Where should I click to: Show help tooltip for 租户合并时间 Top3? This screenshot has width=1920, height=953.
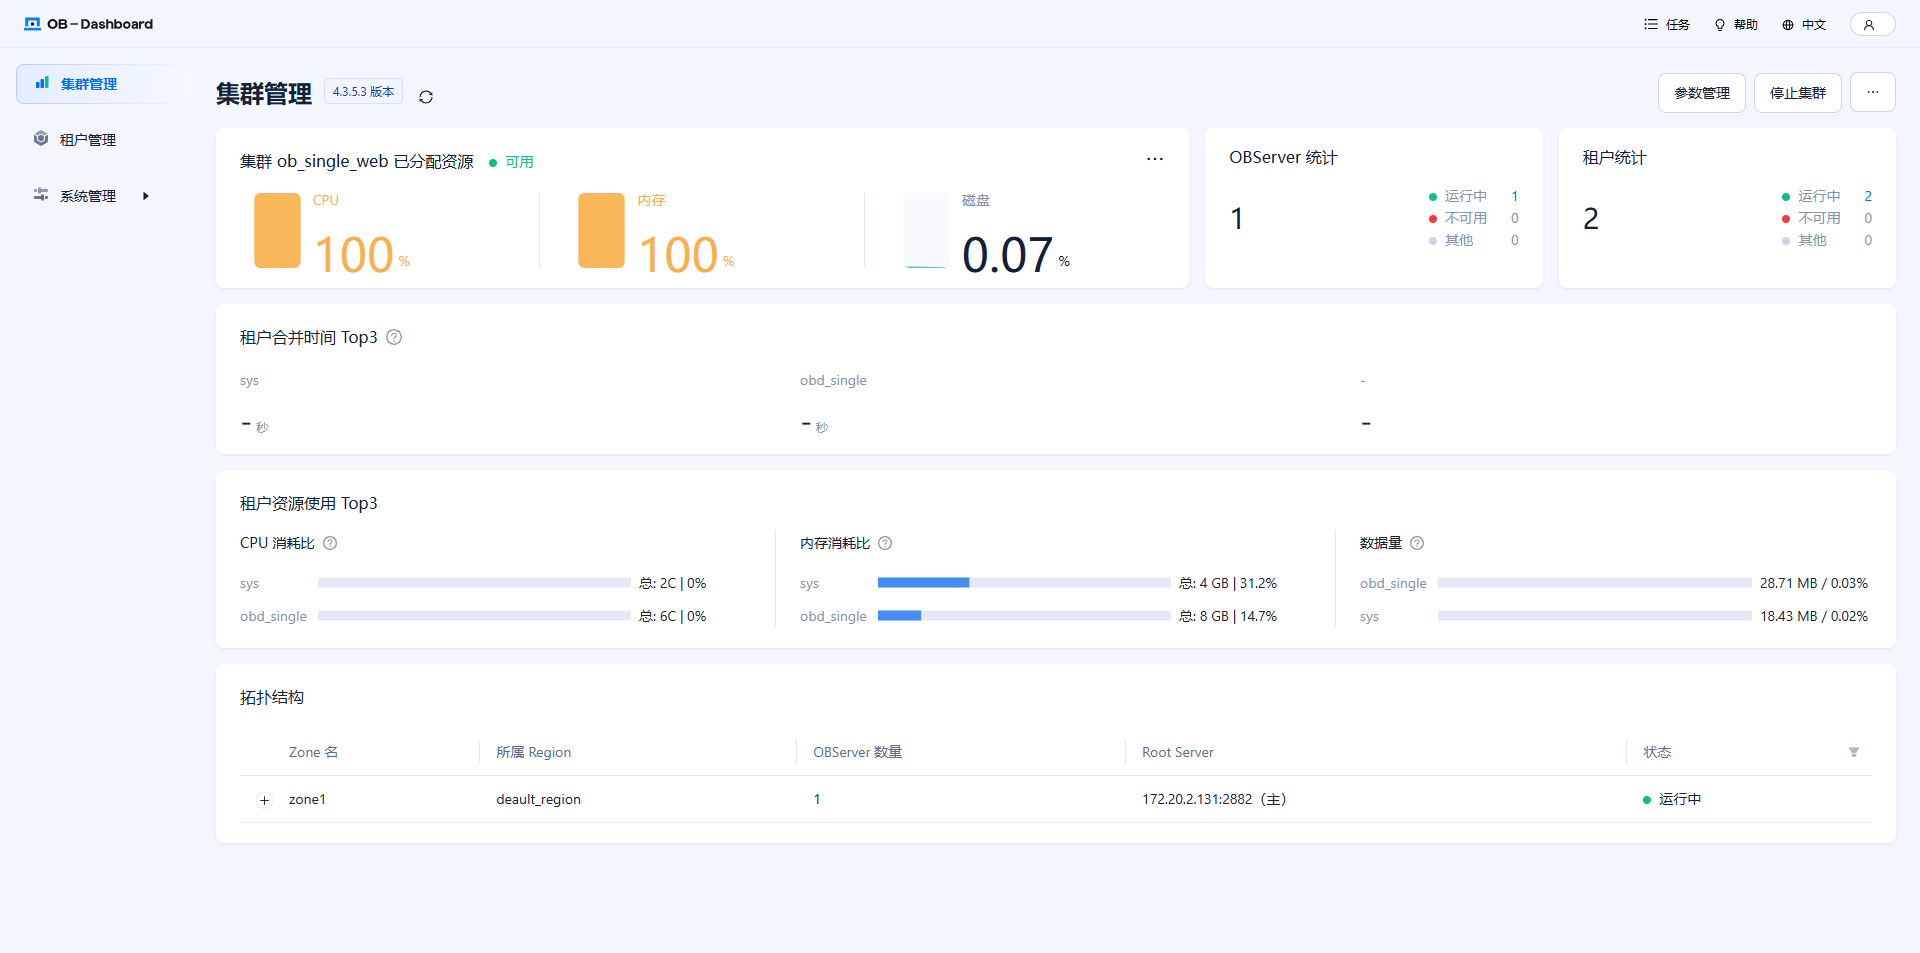[394, 337]
